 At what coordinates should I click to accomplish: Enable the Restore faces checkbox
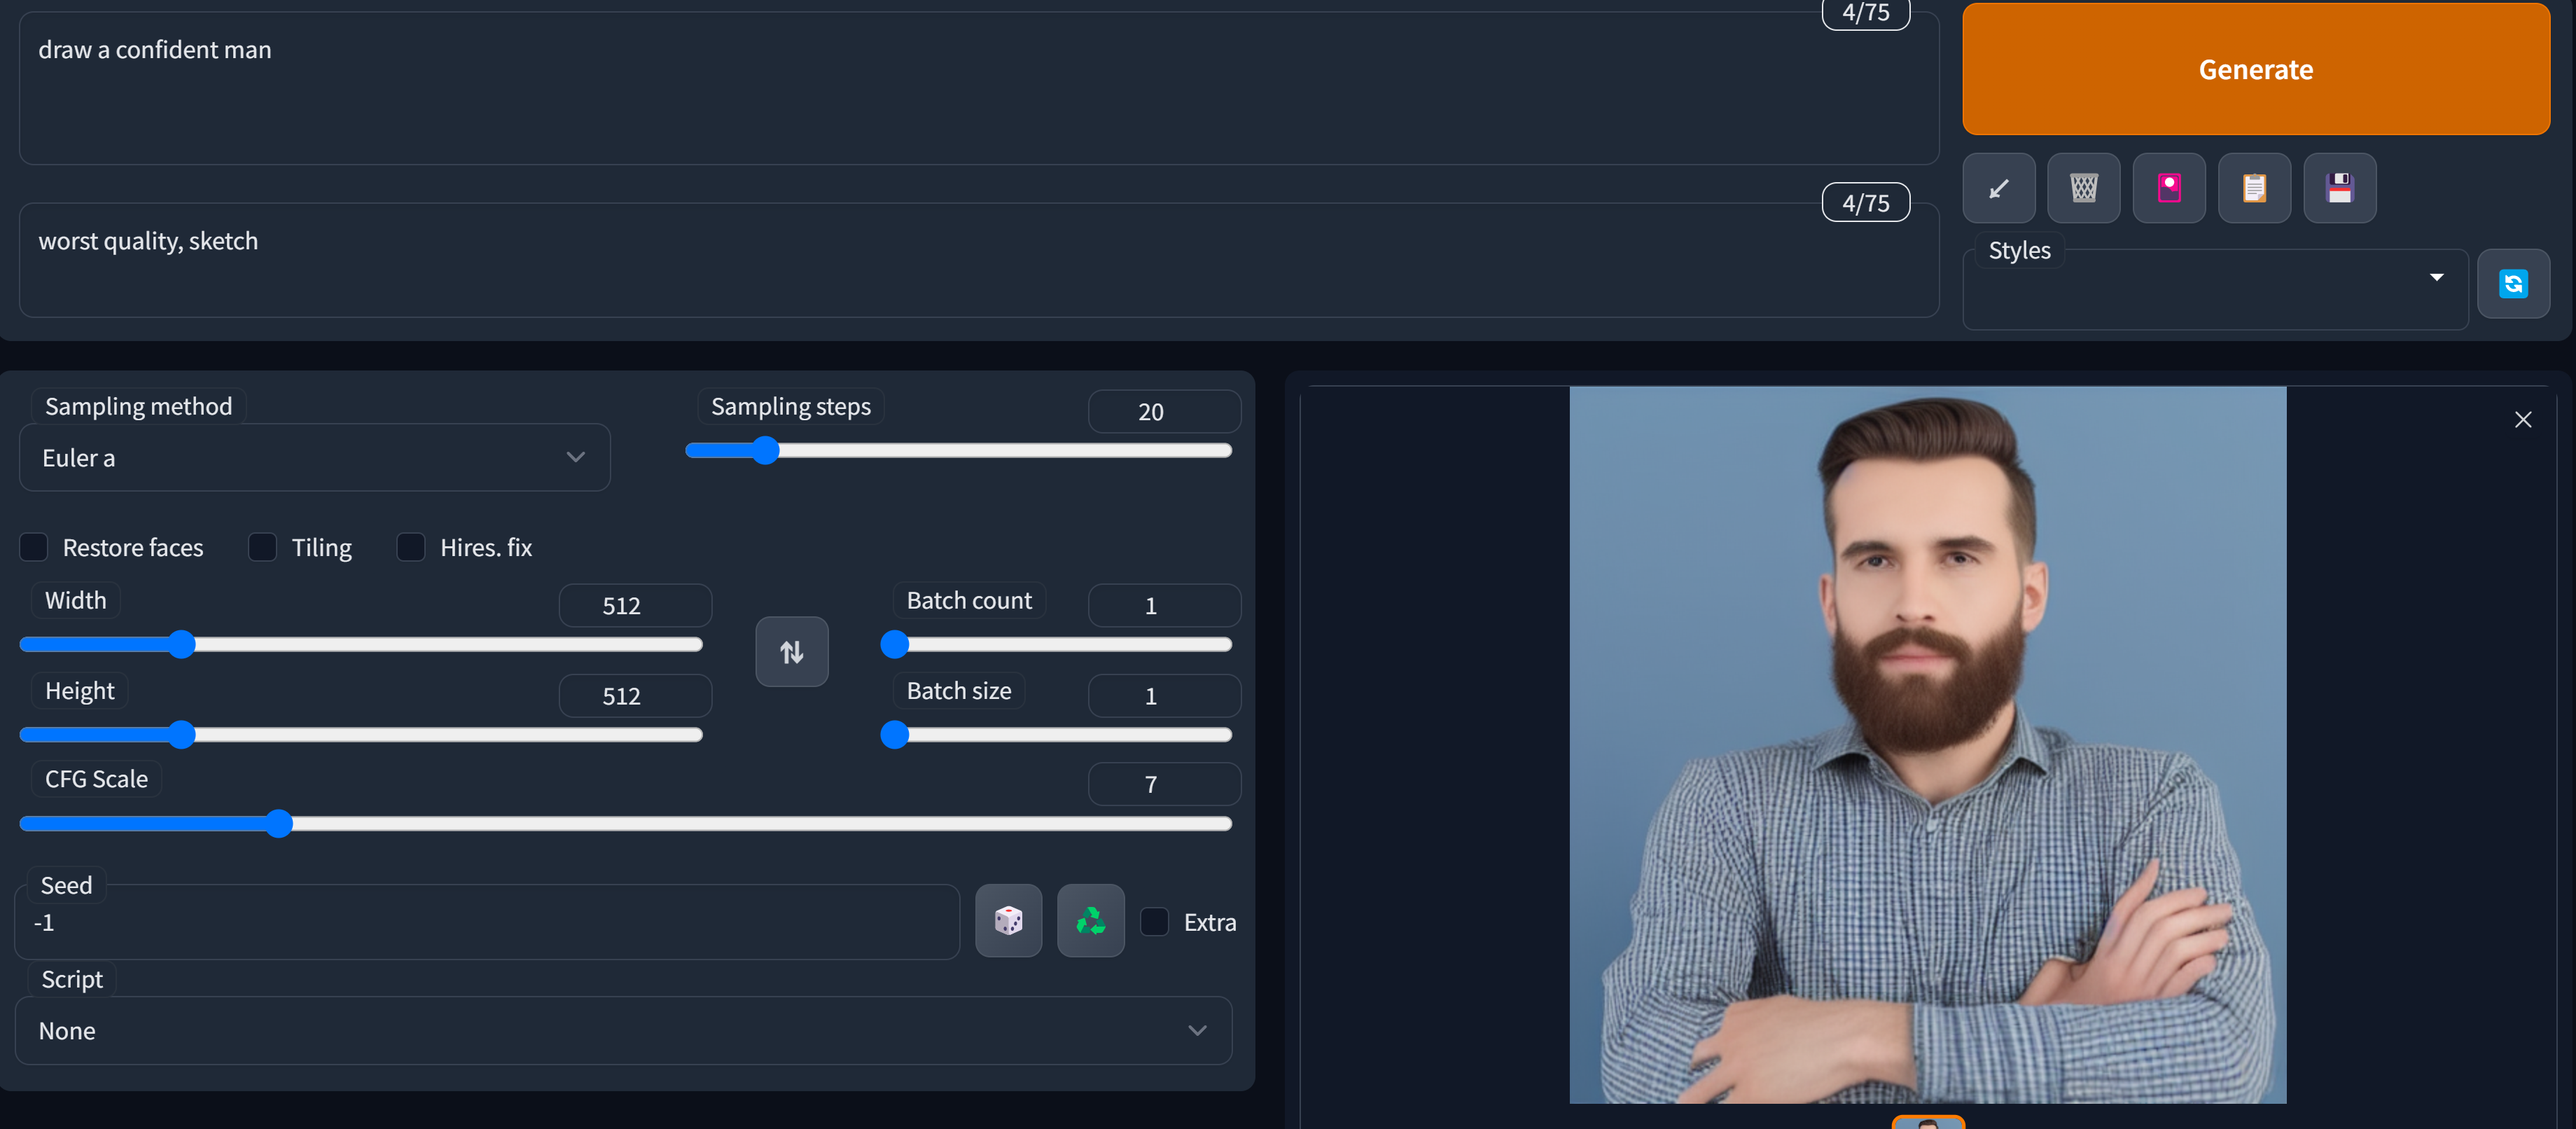pos(34,547)
